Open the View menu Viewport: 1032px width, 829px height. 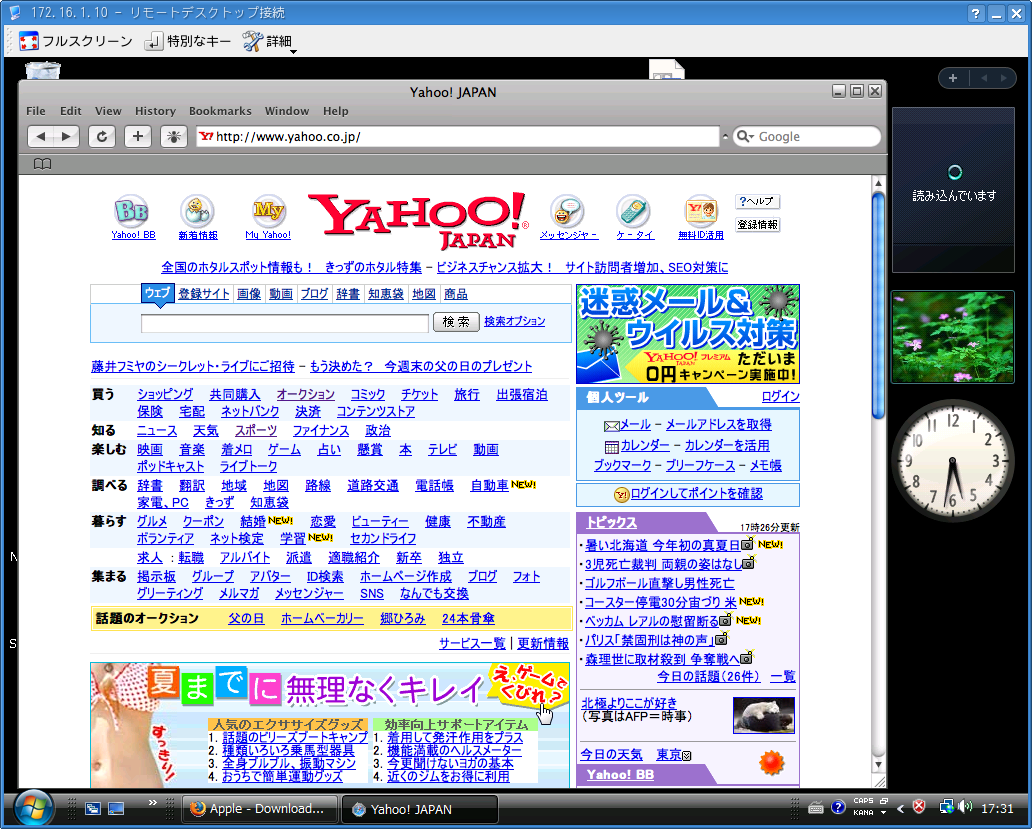click(108, 111)
